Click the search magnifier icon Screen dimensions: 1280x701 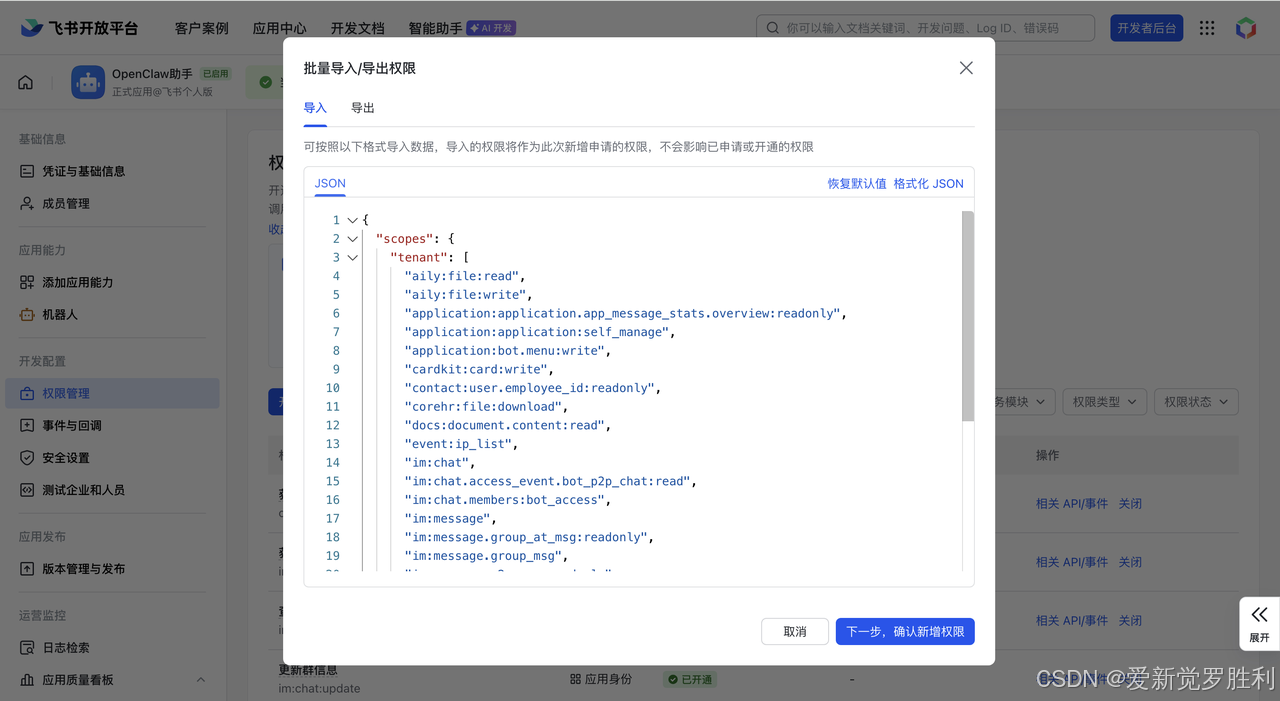point(773,28)
